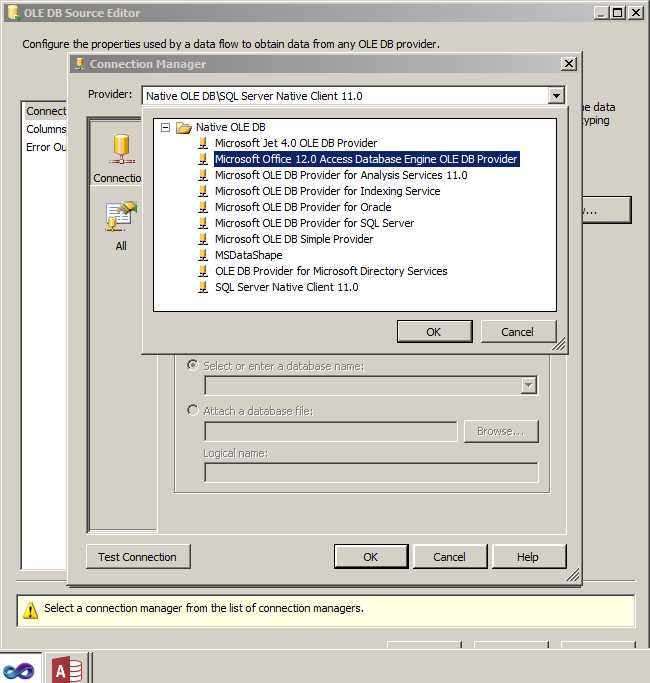650x683 pixels.
Task: Pick Microsoft OLE DB Provider for SQL Server
Action: [x=315, y=223]
